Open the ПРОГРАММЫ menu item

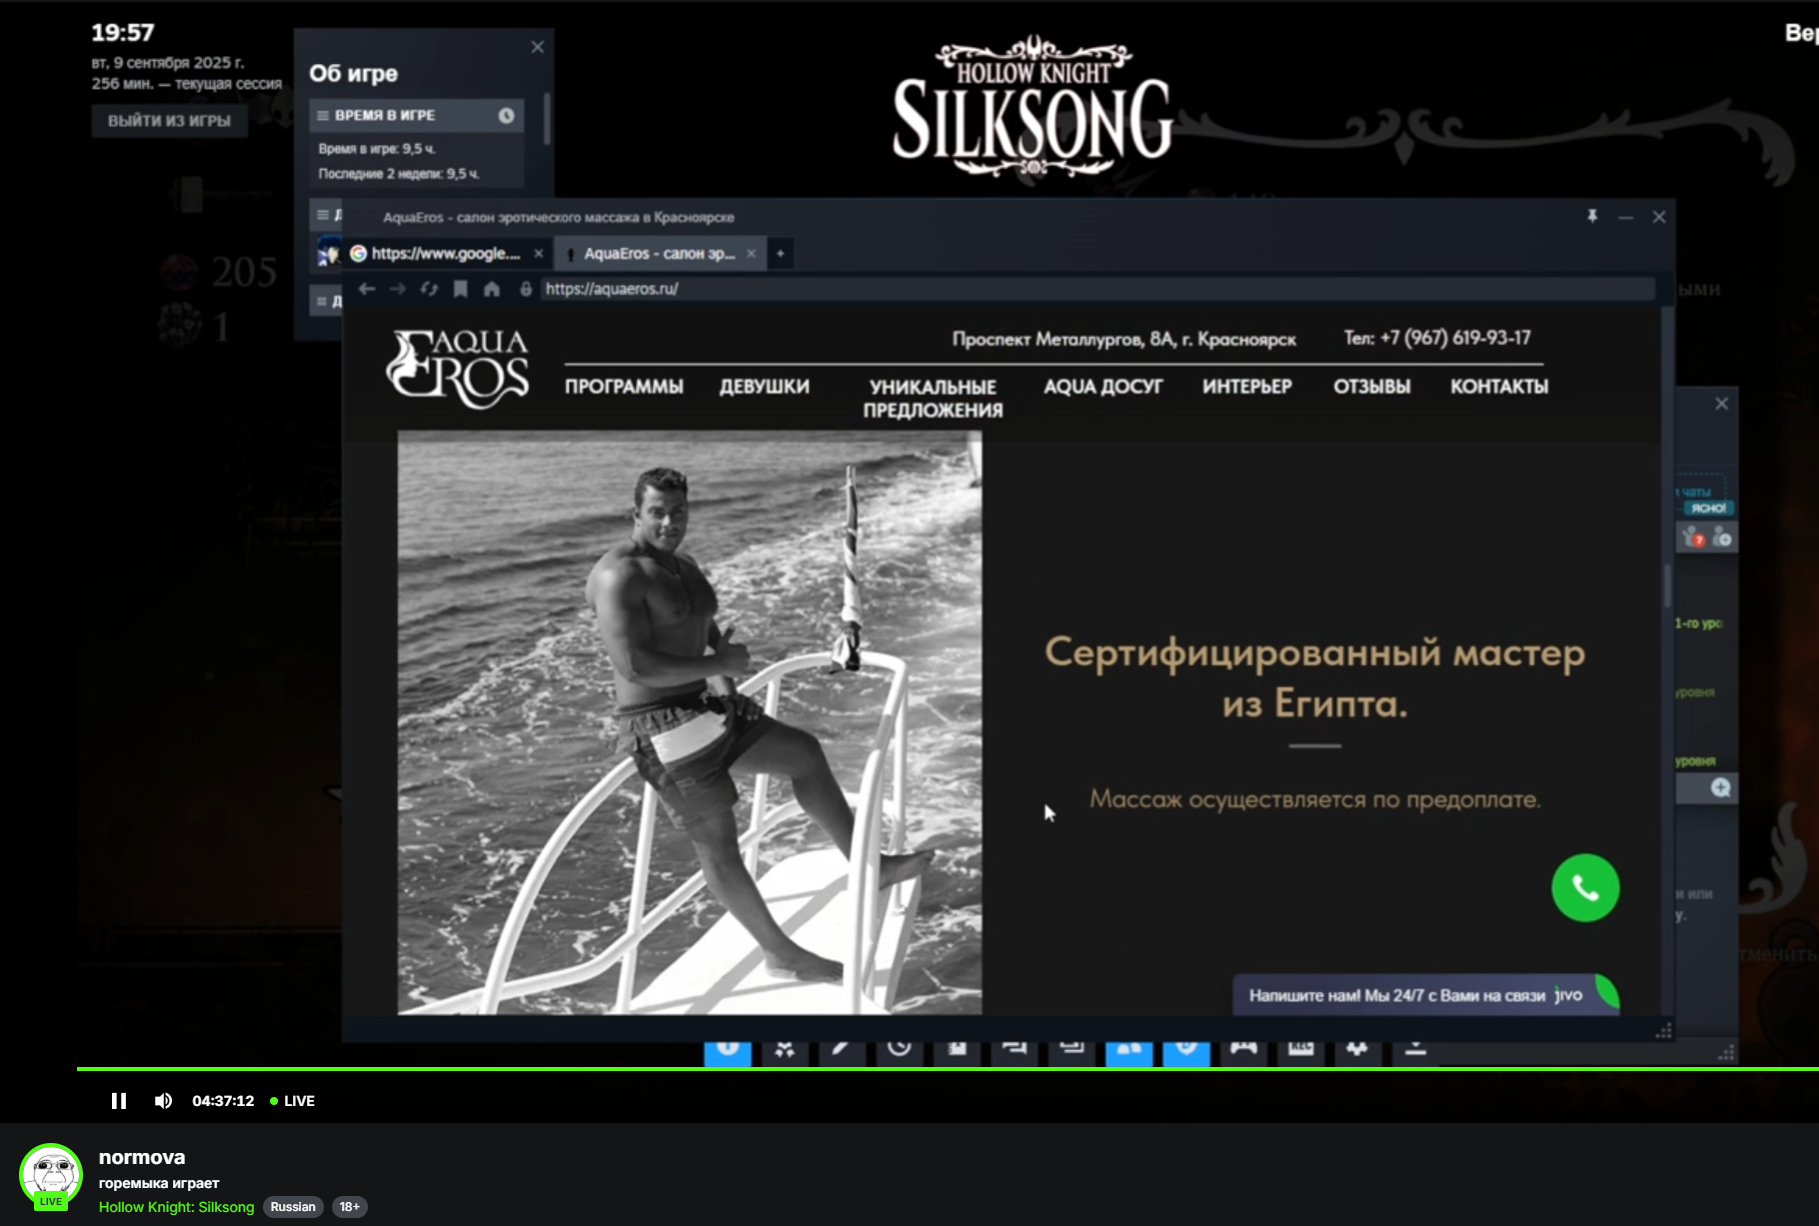click(x=624, y=387)
